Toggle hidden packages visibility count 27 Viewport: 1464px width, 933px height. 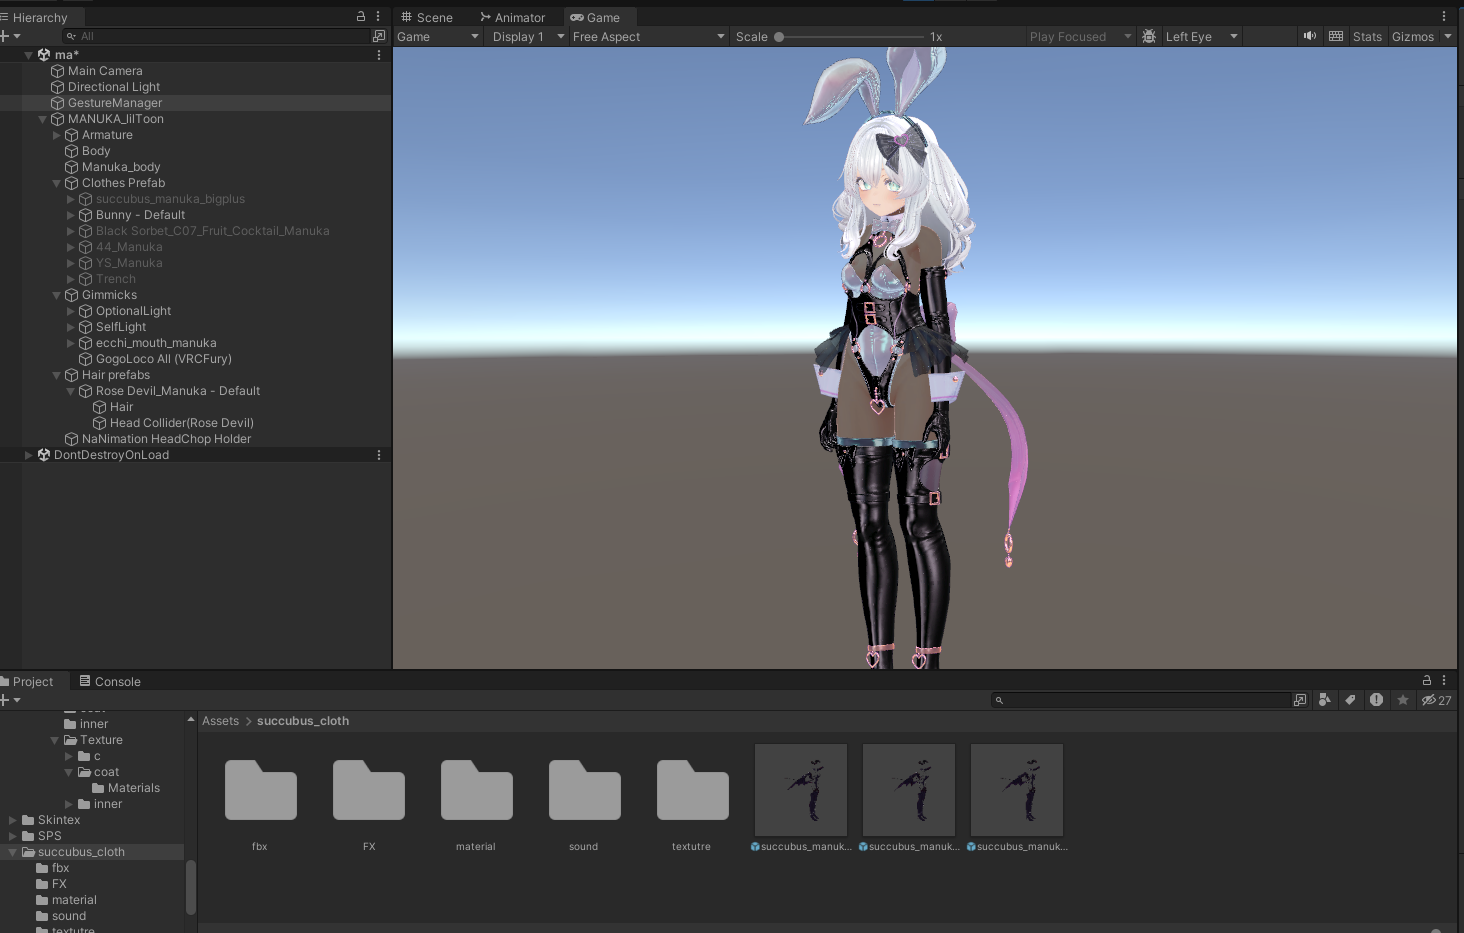click(1437, 700)
